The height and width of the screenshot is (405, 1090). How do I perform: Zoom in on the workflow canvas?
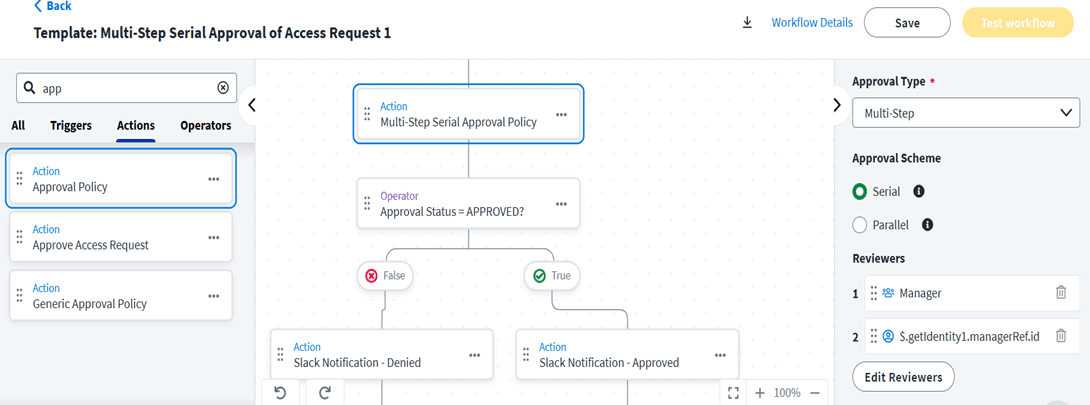(760, 393)
